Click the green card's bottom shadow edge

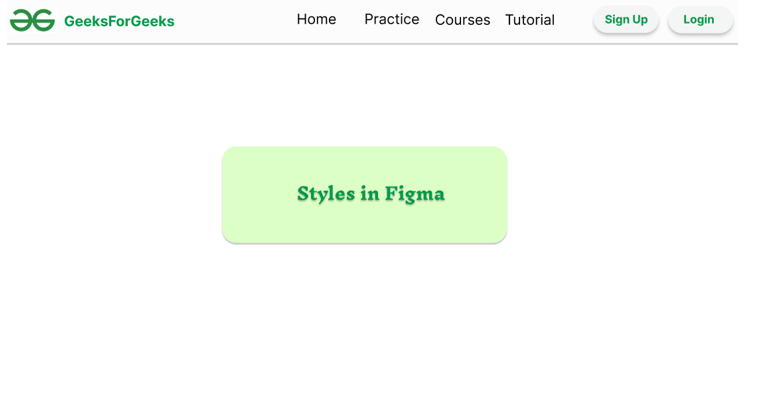364,242
